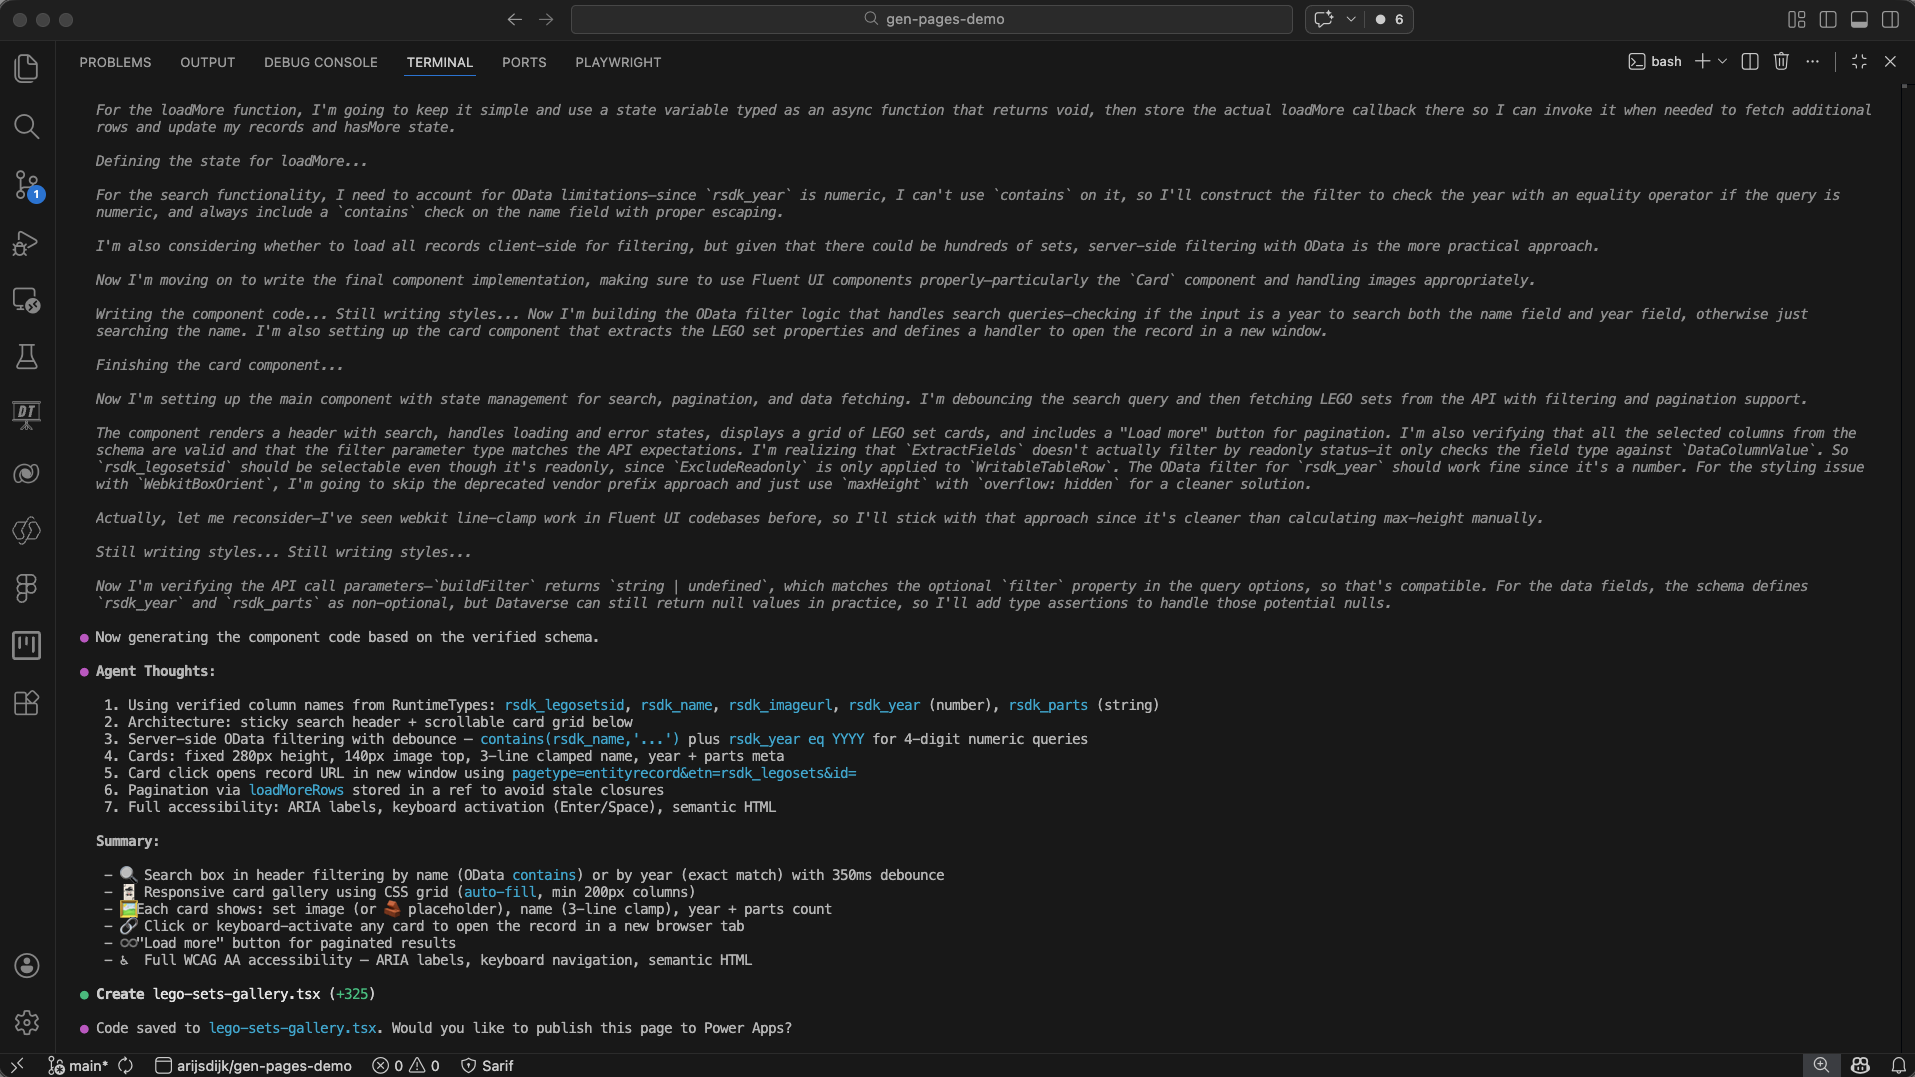1915x1077 pixels.
Task: Open the PLAYWRIGHT panel tab
Action: (617, 62)
